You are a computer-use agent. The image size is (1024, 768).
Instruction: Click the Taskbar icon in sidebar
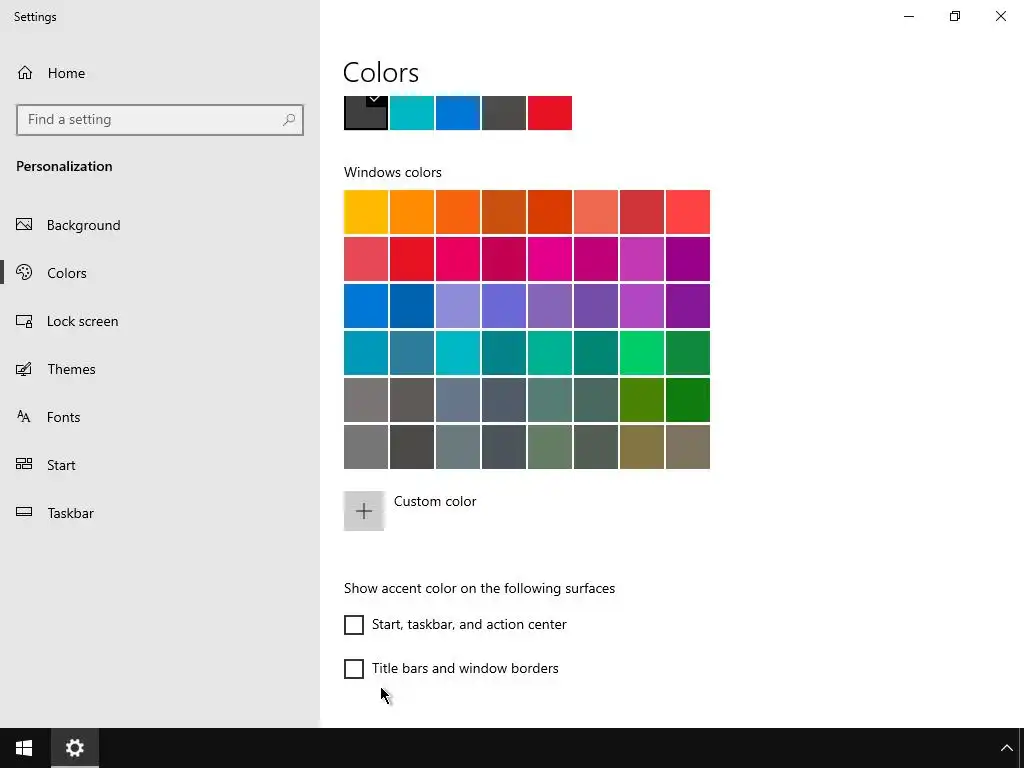pos(25,513)
